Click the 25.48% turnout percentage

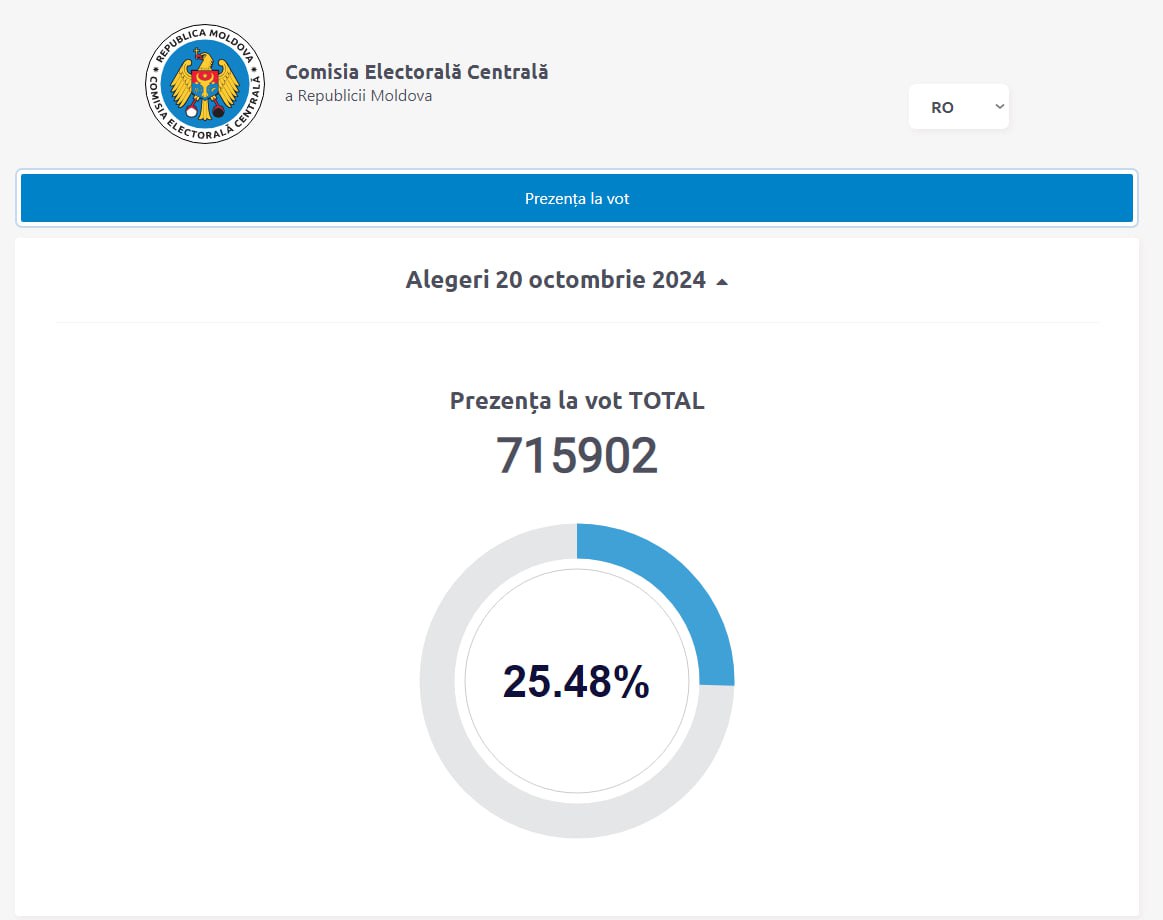(x=576, y=681)
